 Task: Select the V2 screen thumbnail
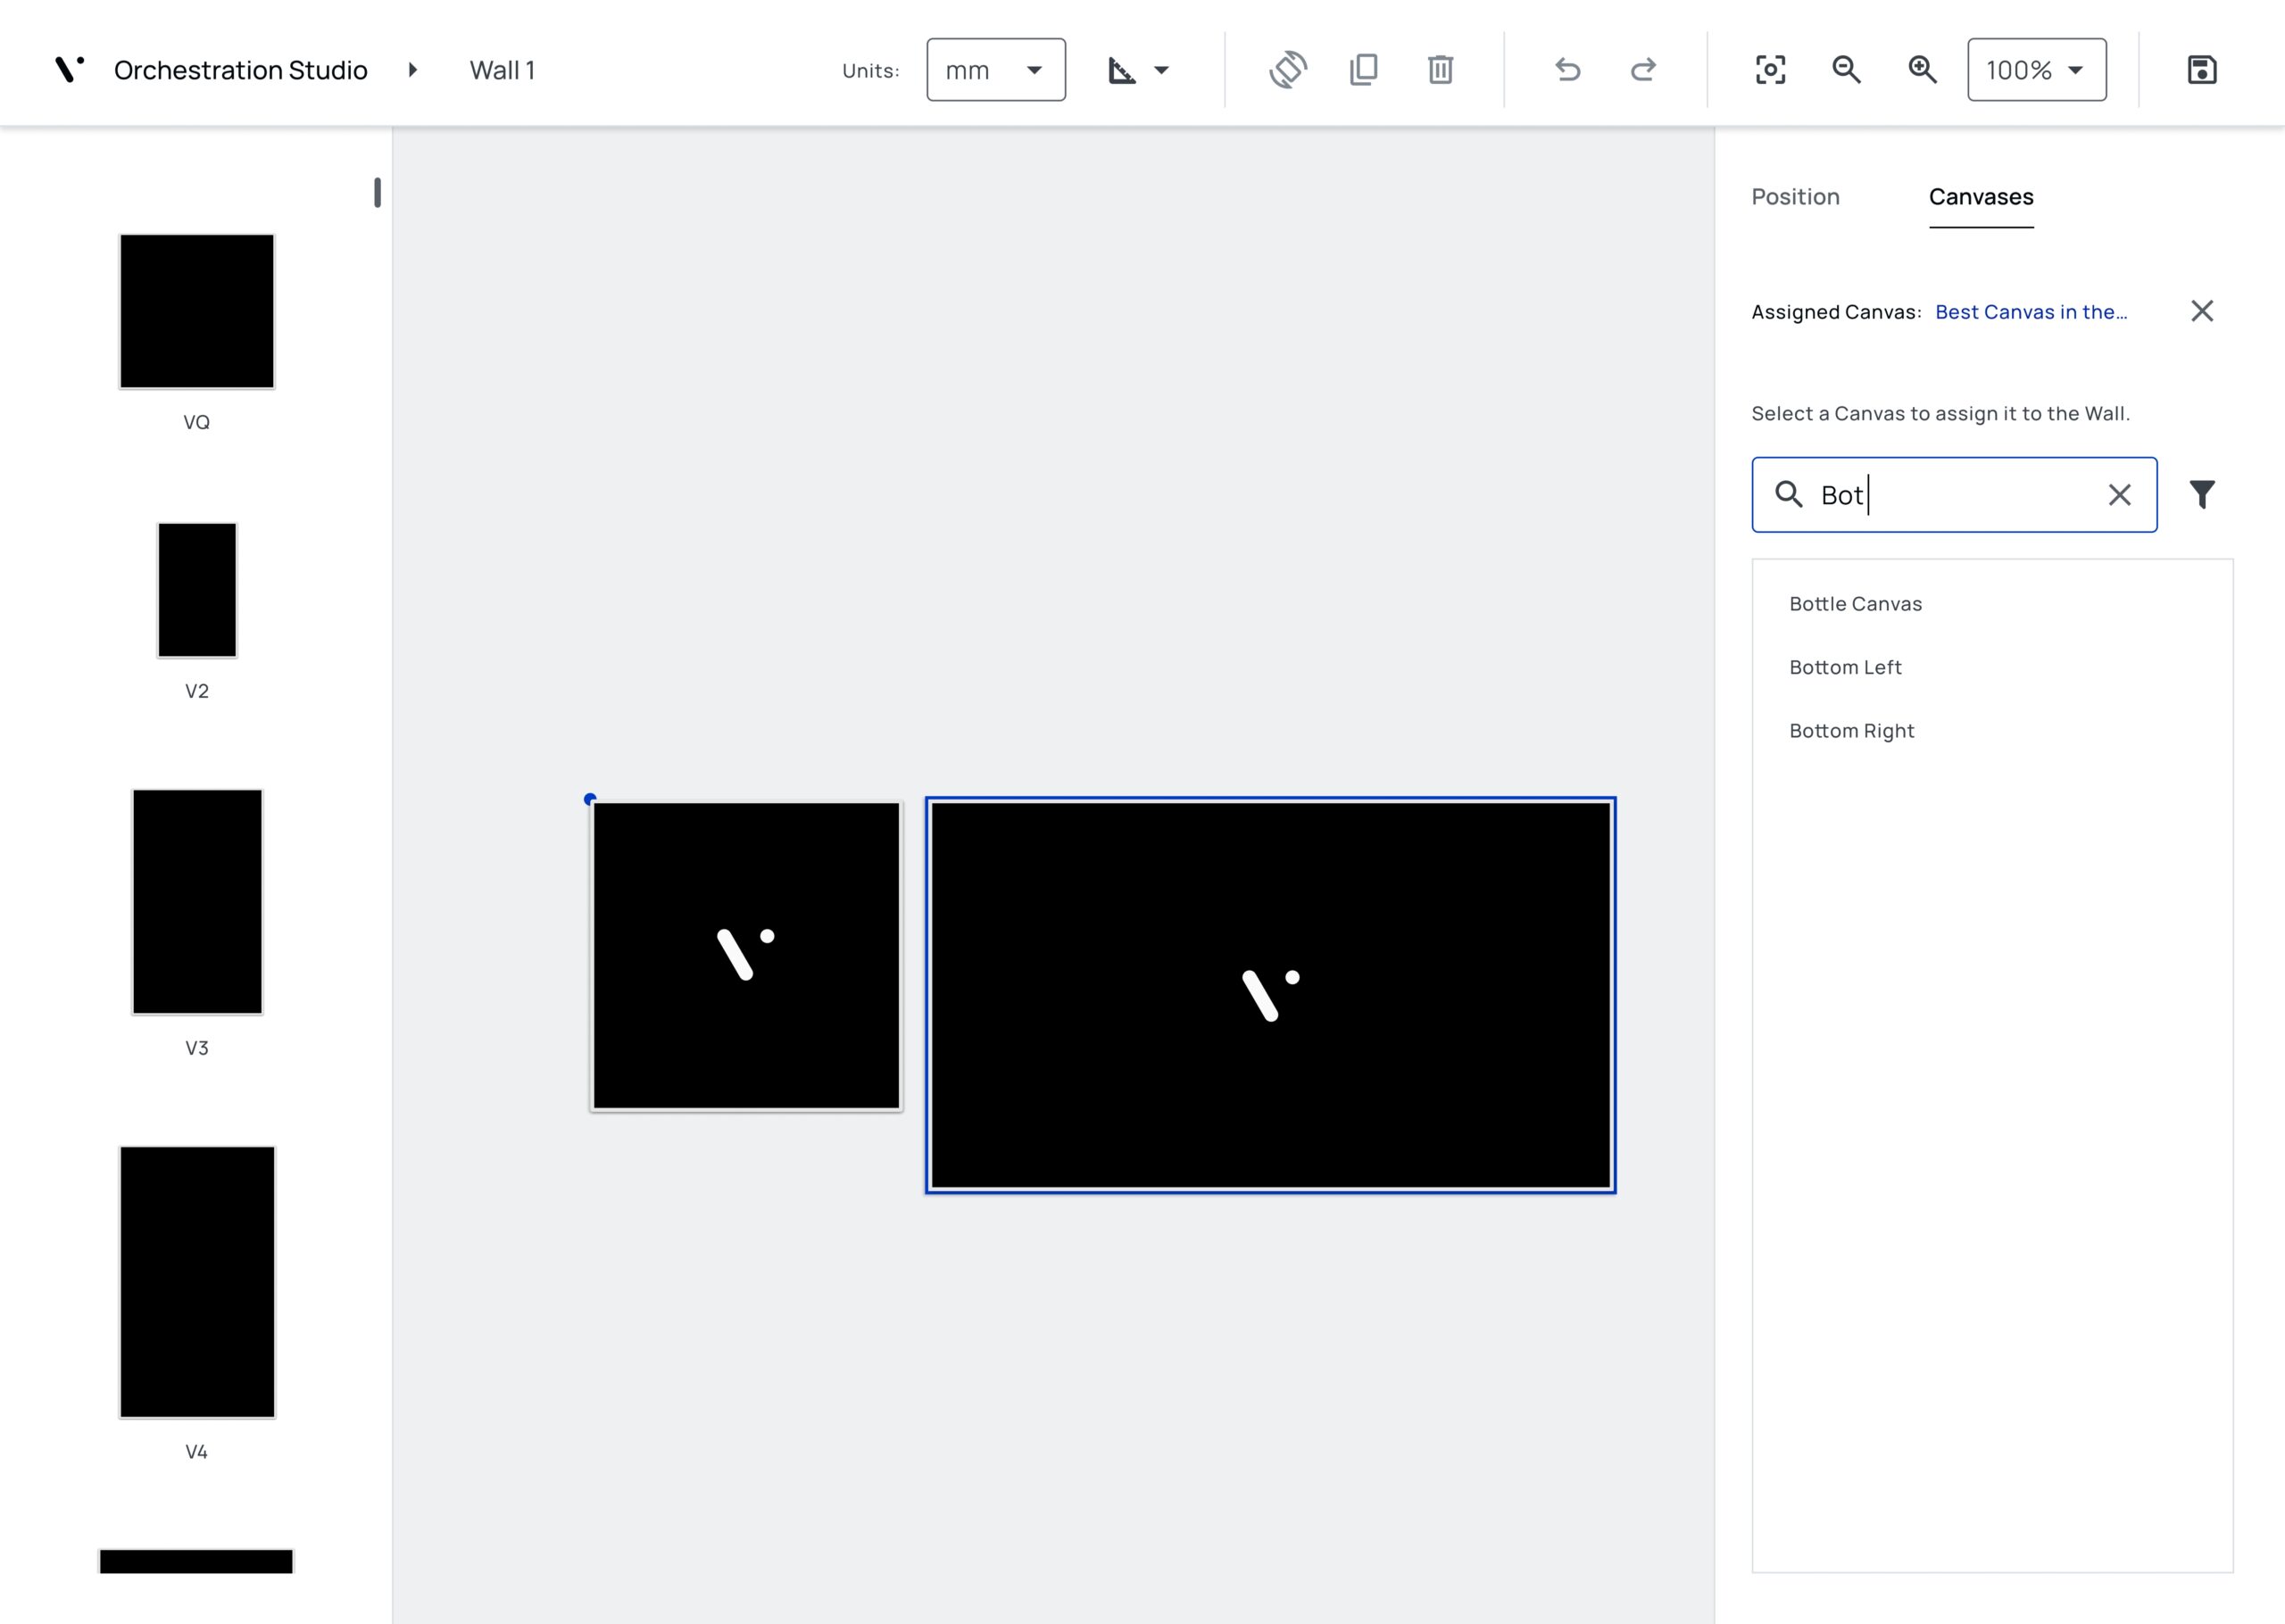click(197, 590)
